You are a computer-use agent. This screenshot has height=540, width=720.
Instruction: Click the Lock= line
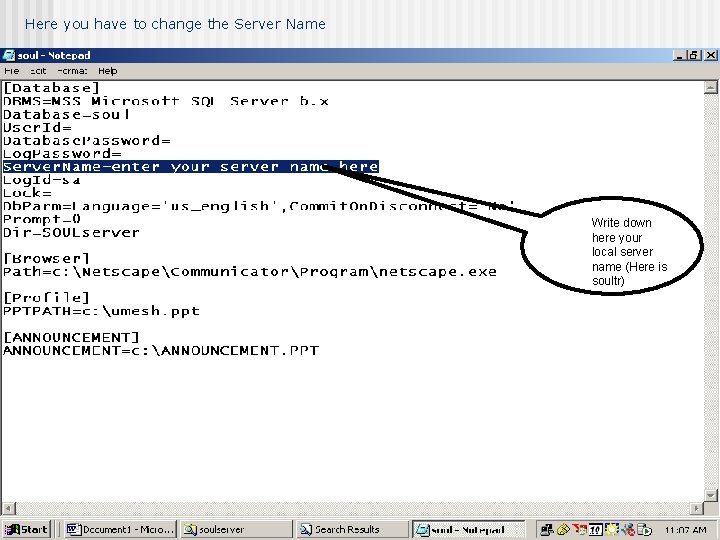pos(28,193)
